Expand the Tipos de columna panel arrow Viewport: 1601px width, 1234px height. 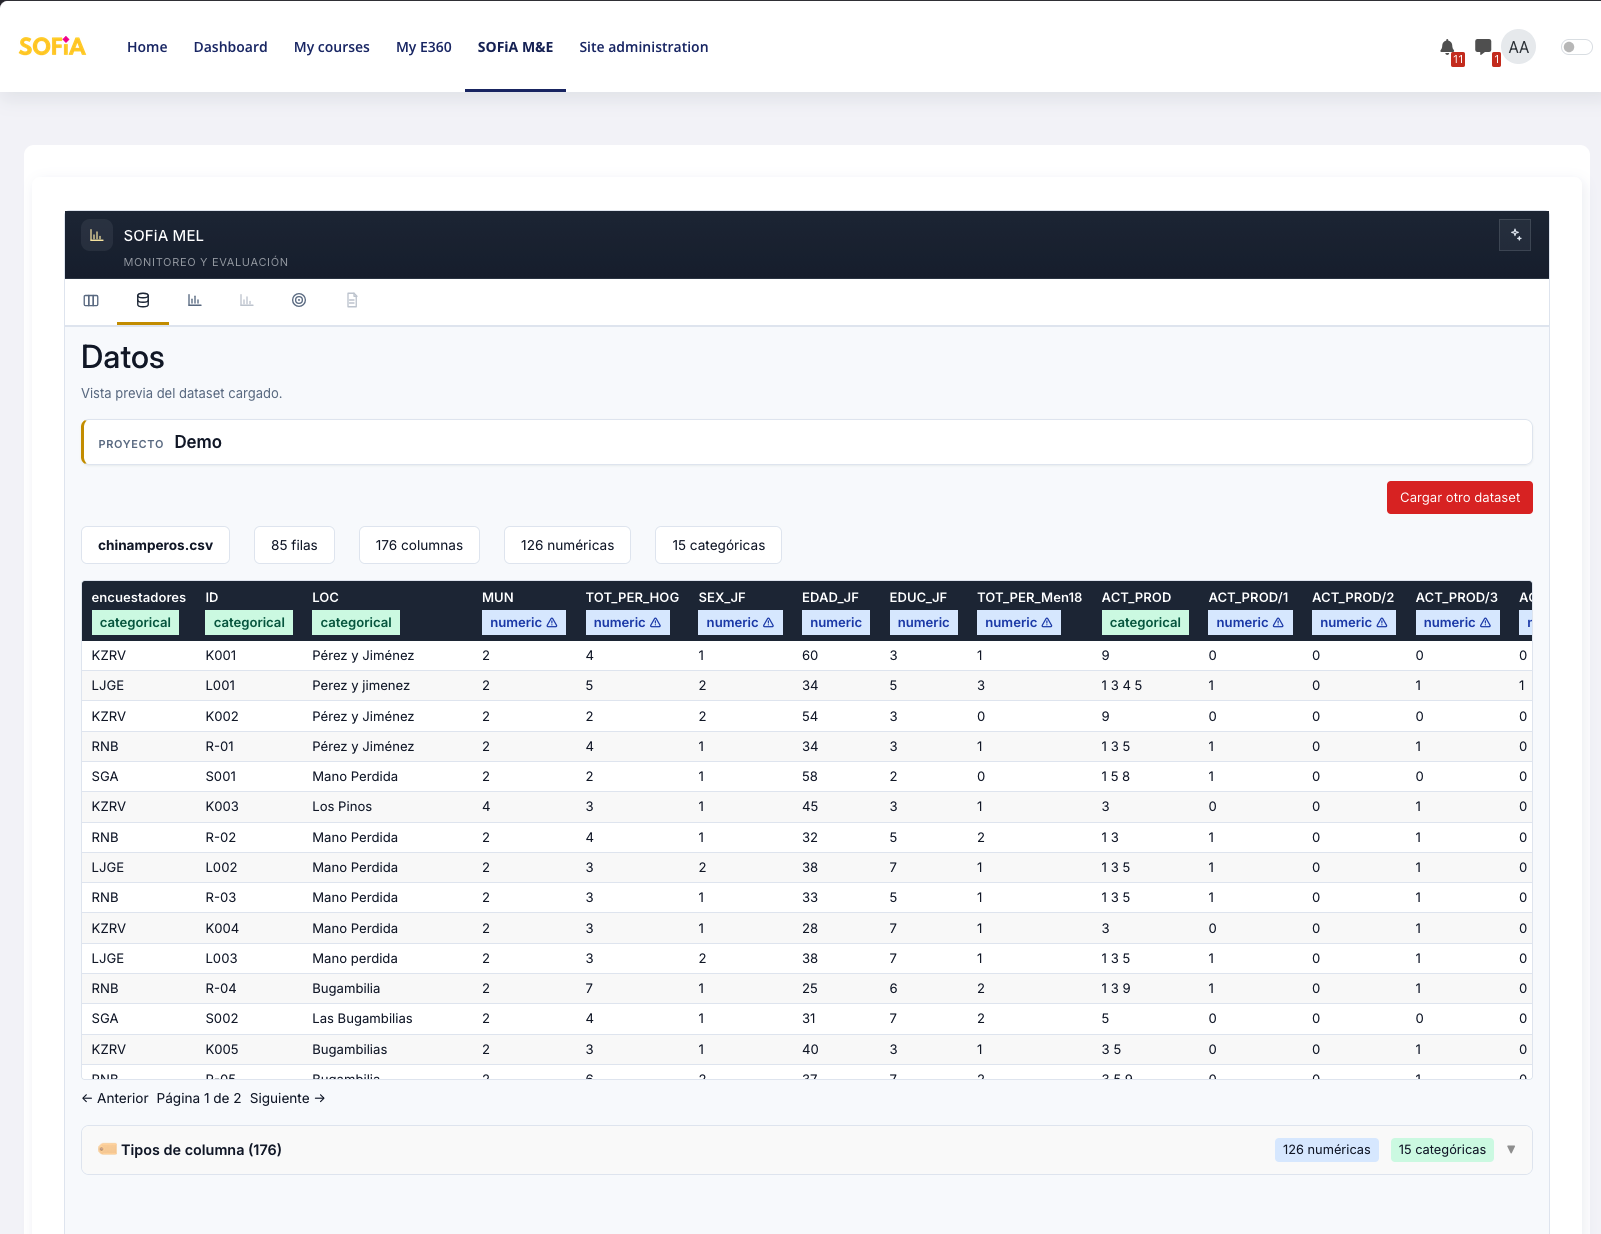point(1511,1150)
